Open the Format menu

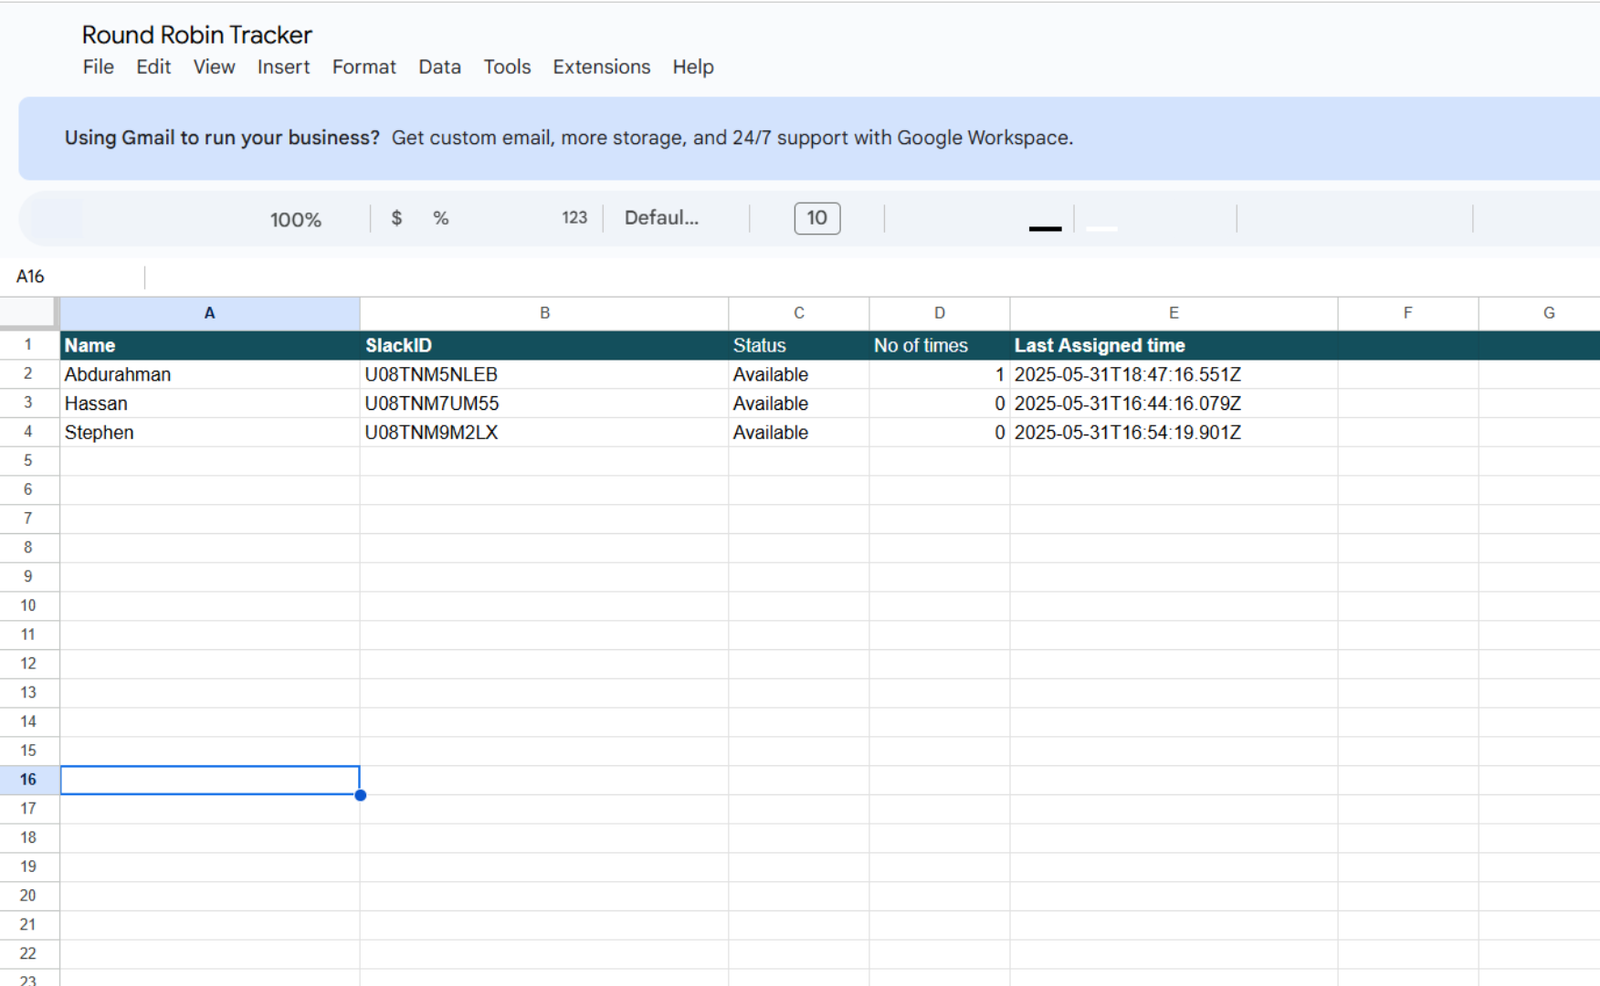coord(364,67)
